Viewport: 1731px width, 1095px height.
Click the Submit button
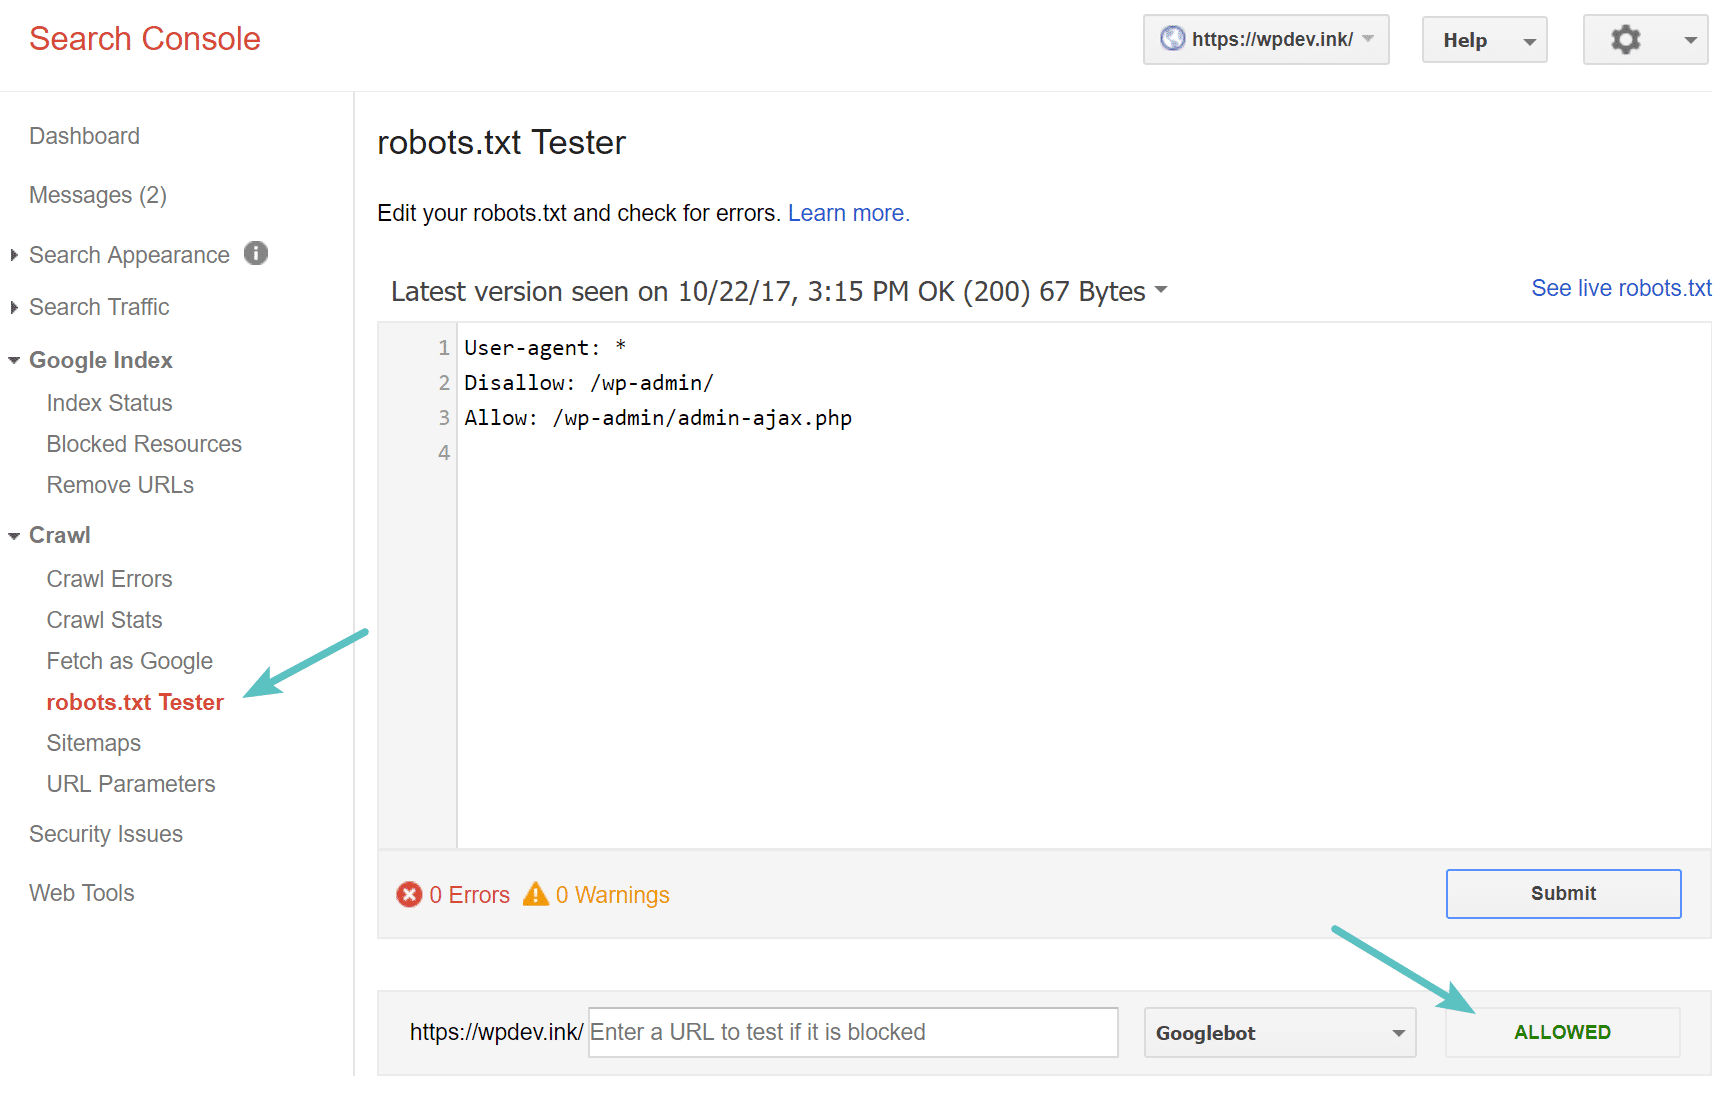tap(1562, 893)
